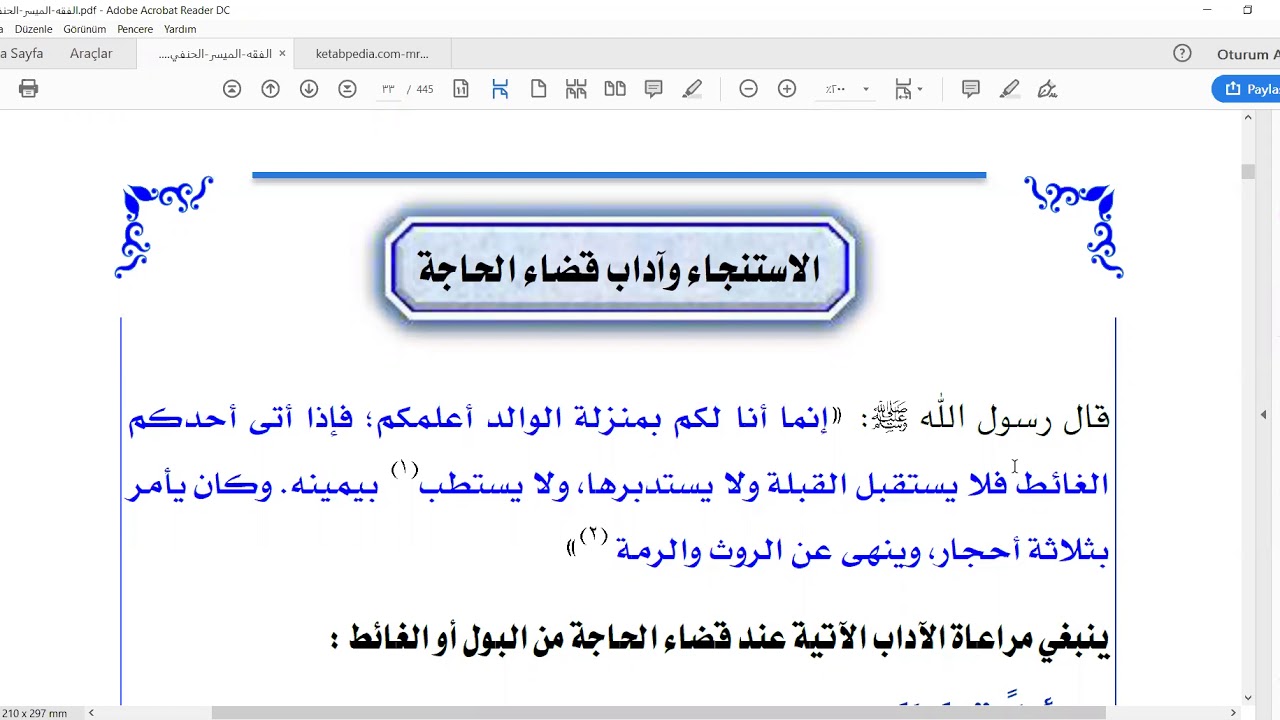The width and height of the screenshot is (1280, 720).
Task: Click the vertical scrollbar down arrow
Action: pyautogui.click(x=1248, y=698)
